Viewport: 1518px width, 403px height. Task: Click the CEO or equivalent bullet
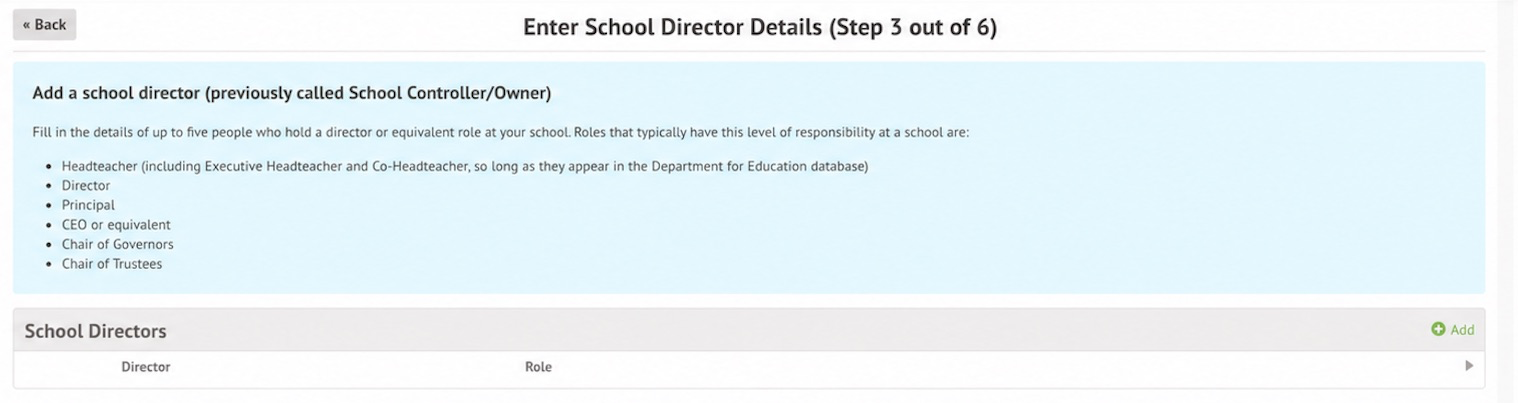tap(116, 225)
